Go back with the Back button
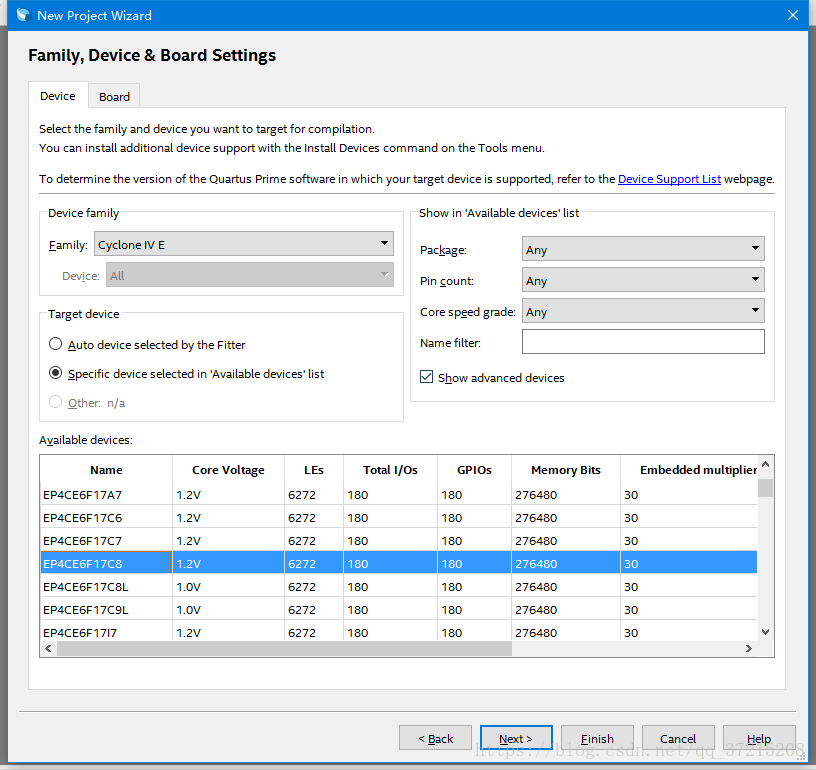 (436, 738)
